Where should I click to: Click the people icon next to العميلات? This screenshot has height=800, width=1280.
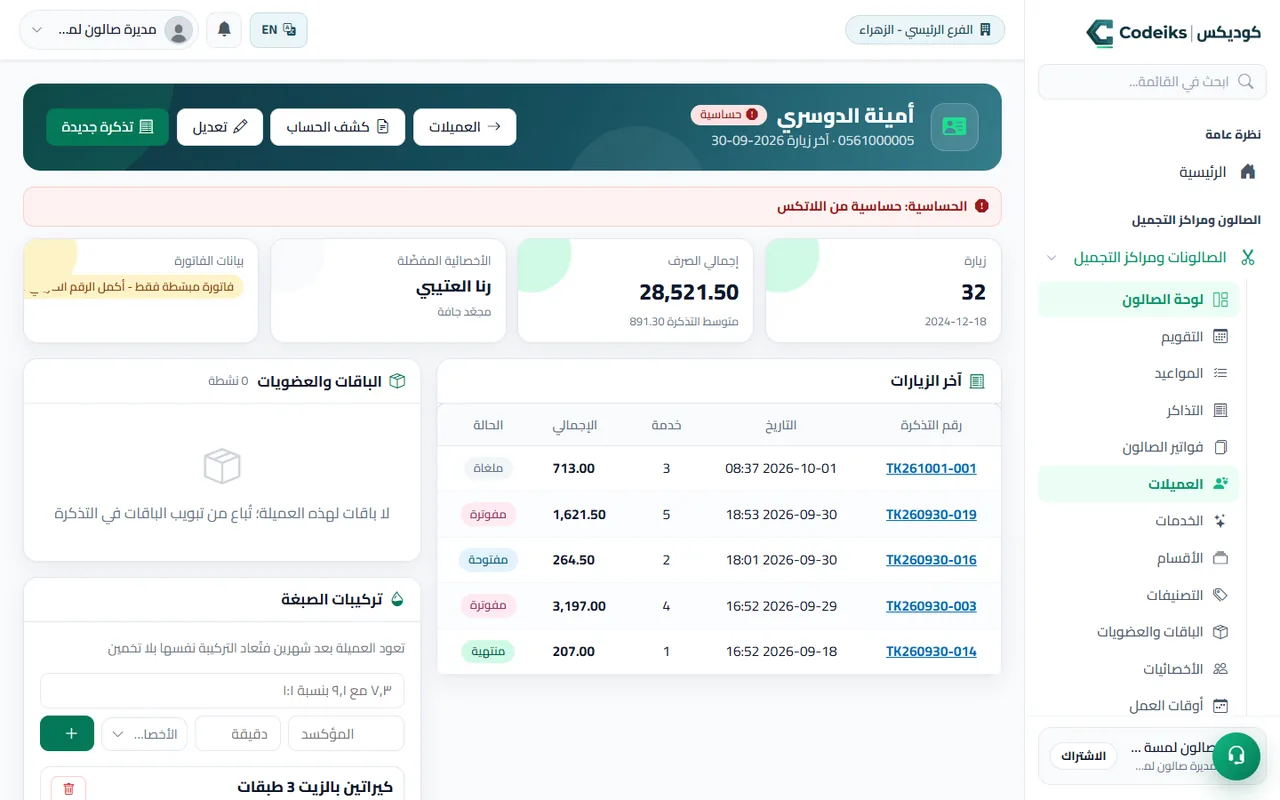(1220, 484)
